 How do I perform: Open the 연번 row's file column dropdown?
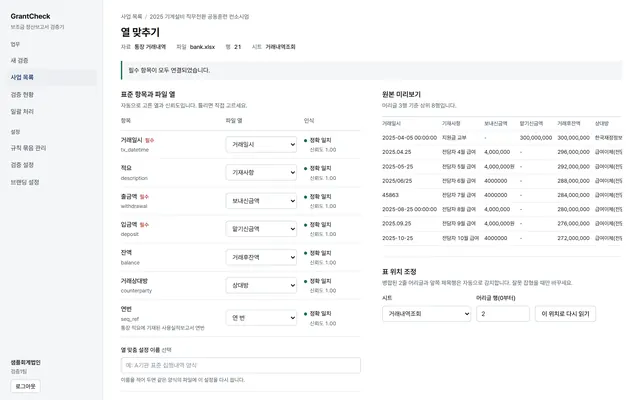pos(261,318)
